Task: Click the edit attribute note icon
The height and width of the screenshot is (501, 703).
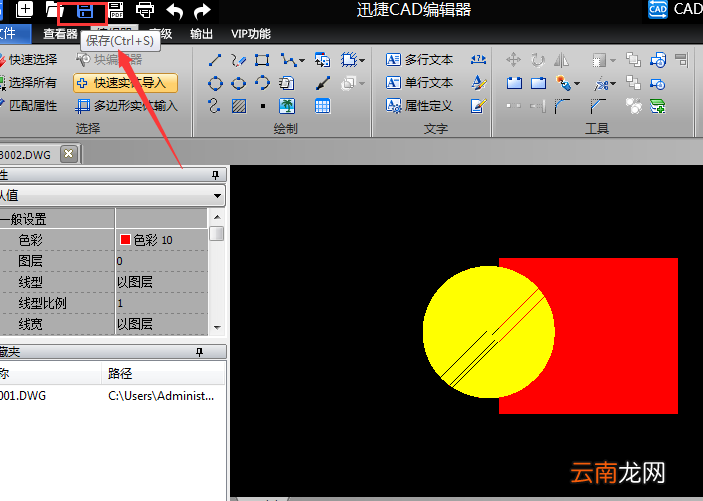Action: [478, 106]
